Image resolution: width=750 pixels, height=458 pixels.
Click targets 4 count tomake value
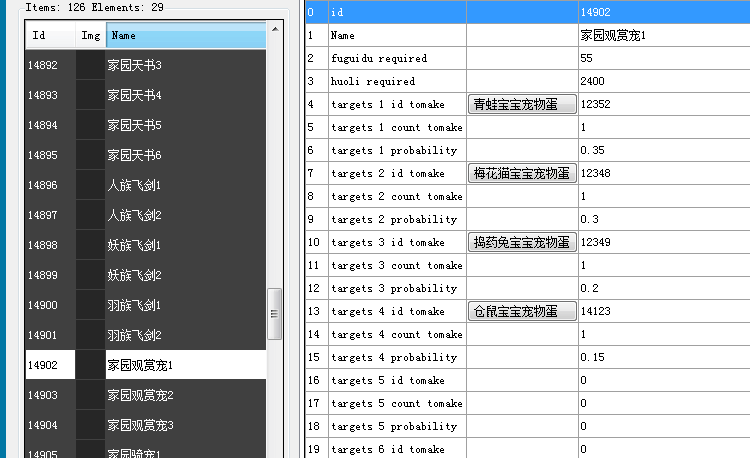tap(664, 334)
